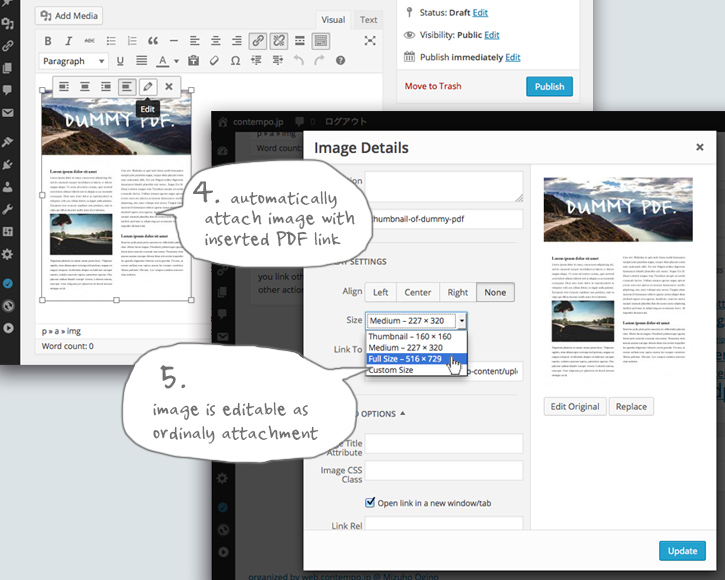Open Users in the admin sidebar
The height and width of the screenshot is (580, 725).
click(x=7, y=187)
